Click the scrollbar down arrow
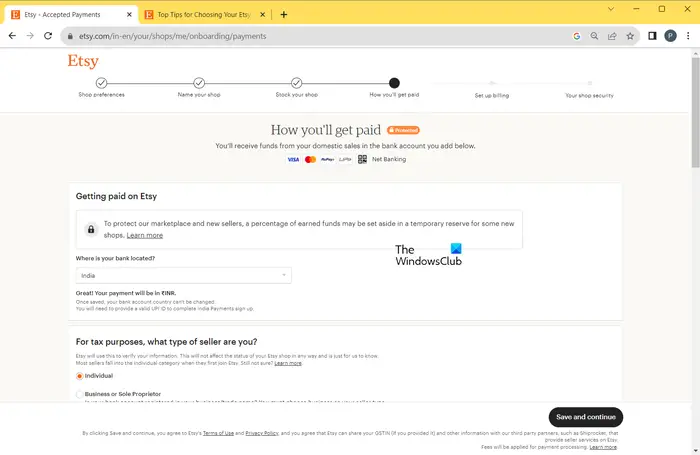The image size is (700, 455). 696,451
